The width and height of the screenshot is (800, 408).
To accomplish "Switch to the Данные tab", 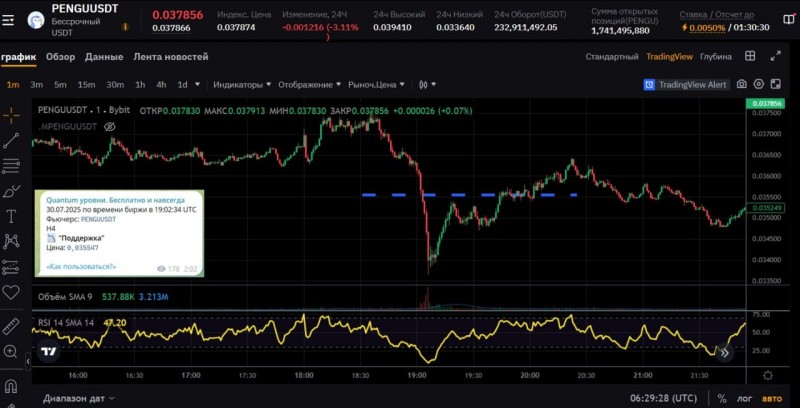I will [x=104, y=57].
